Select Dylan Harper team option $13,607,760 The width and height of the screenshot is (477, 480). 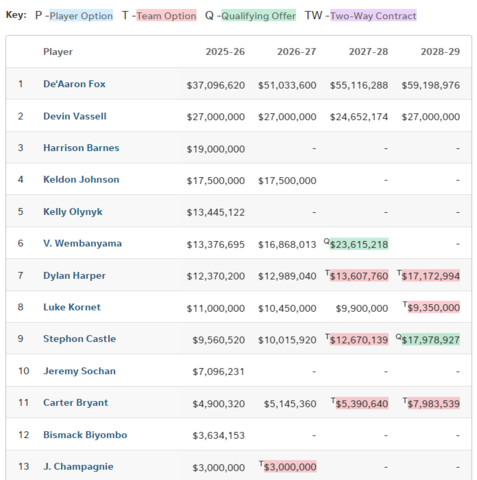click(359, 276)
